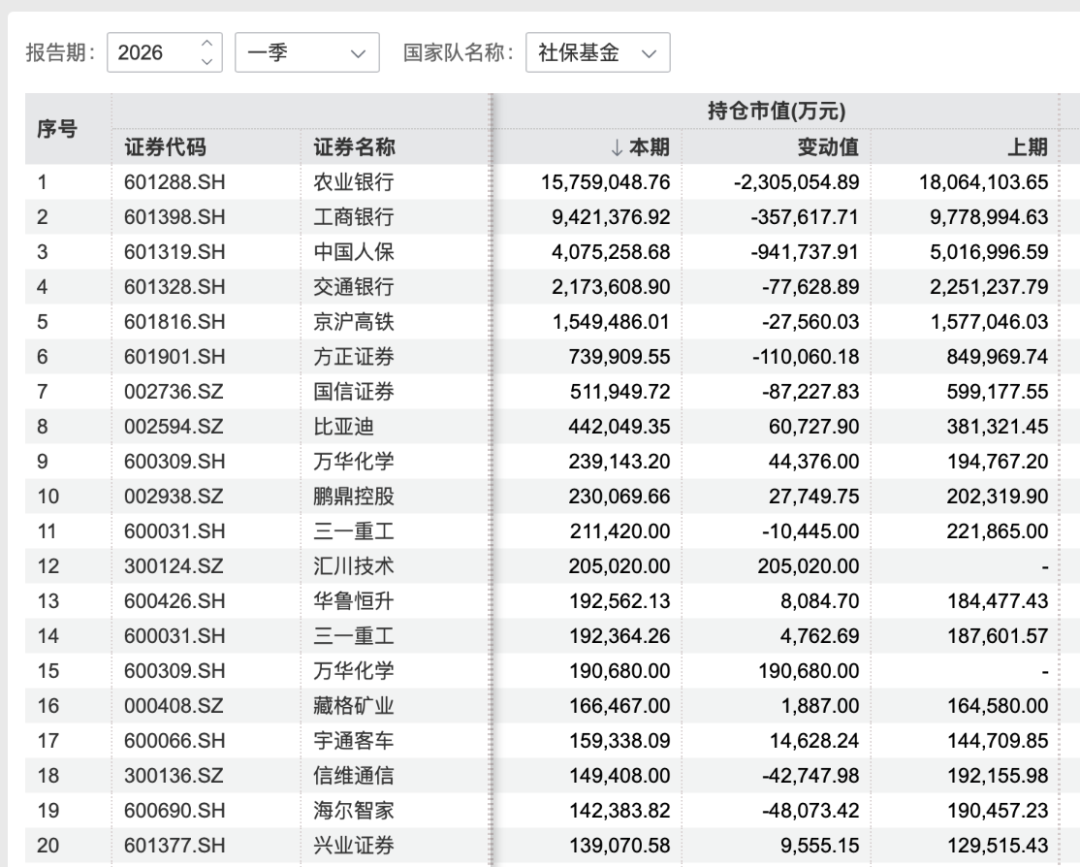Image resolution: width=1080 pixels, height=867 pixels.
Task: Click previous value 202,319.90
Action: tap(997, 497)
